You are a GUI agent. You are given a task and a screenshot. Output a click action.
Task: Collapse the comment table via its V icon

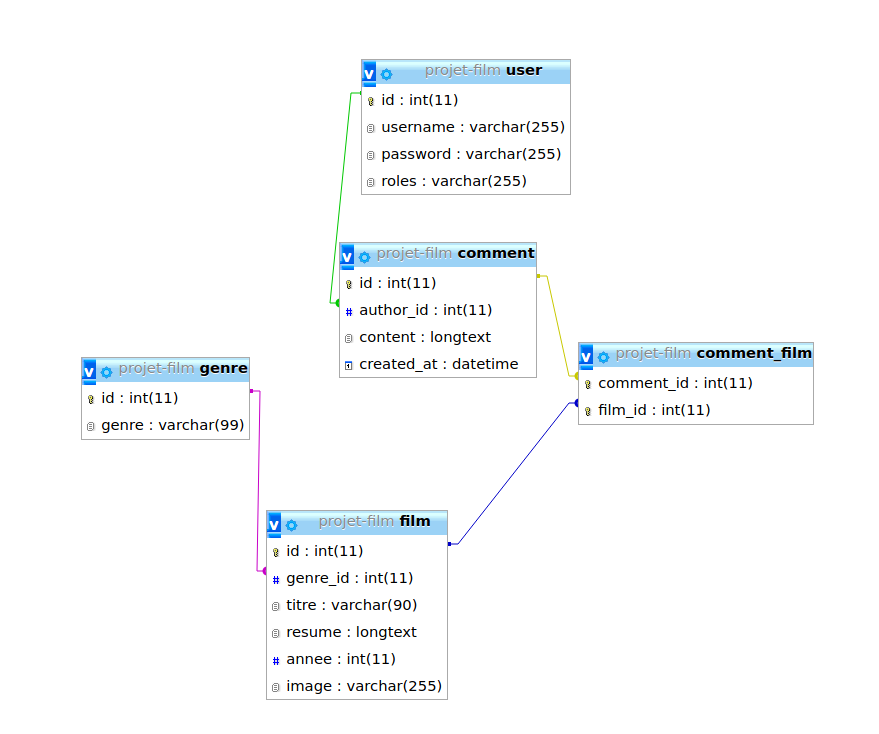347,257
